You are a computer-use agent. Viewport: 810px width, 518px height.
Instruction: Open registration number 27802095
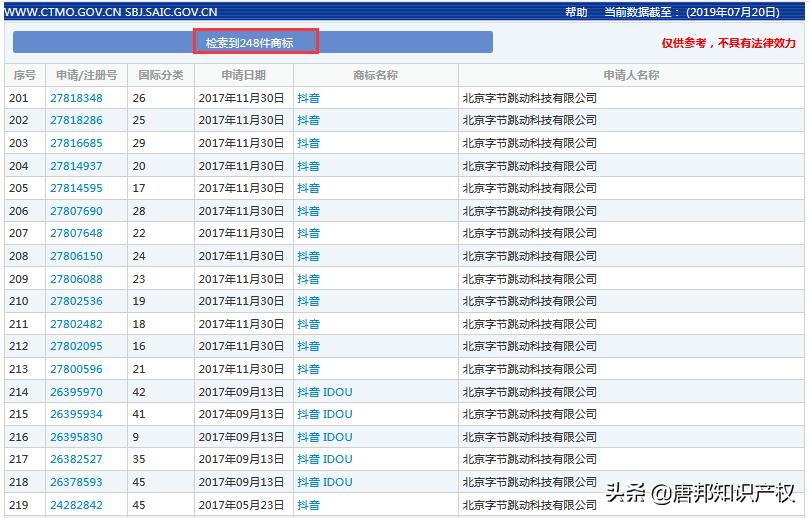point(76,347)
